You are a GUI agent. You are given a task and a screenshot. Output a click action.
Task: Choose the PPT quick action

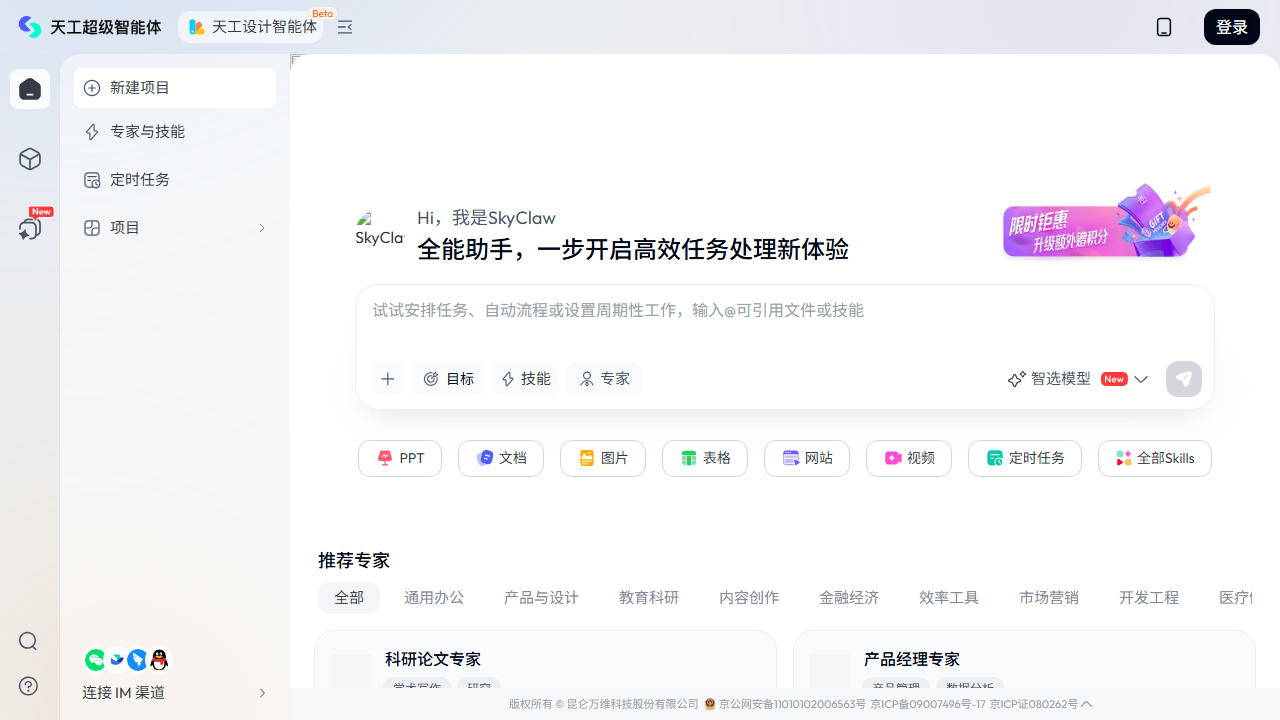pyautogui.click(x=400, y=458)
